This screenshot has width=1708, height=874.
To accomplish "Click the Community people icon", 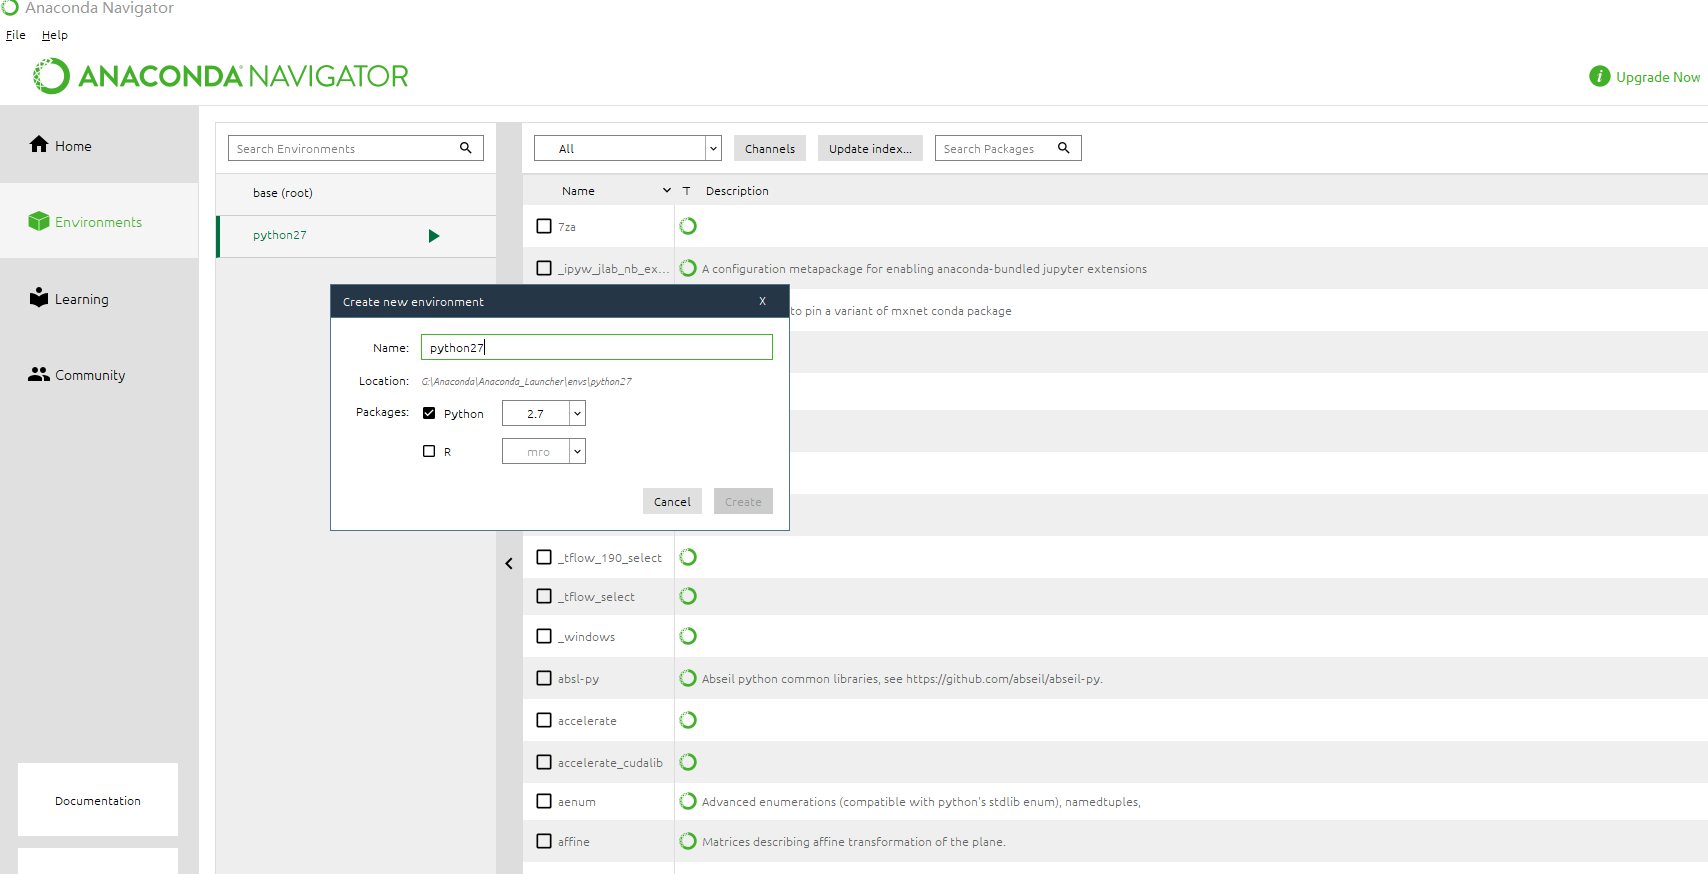I will pos(39,374).
